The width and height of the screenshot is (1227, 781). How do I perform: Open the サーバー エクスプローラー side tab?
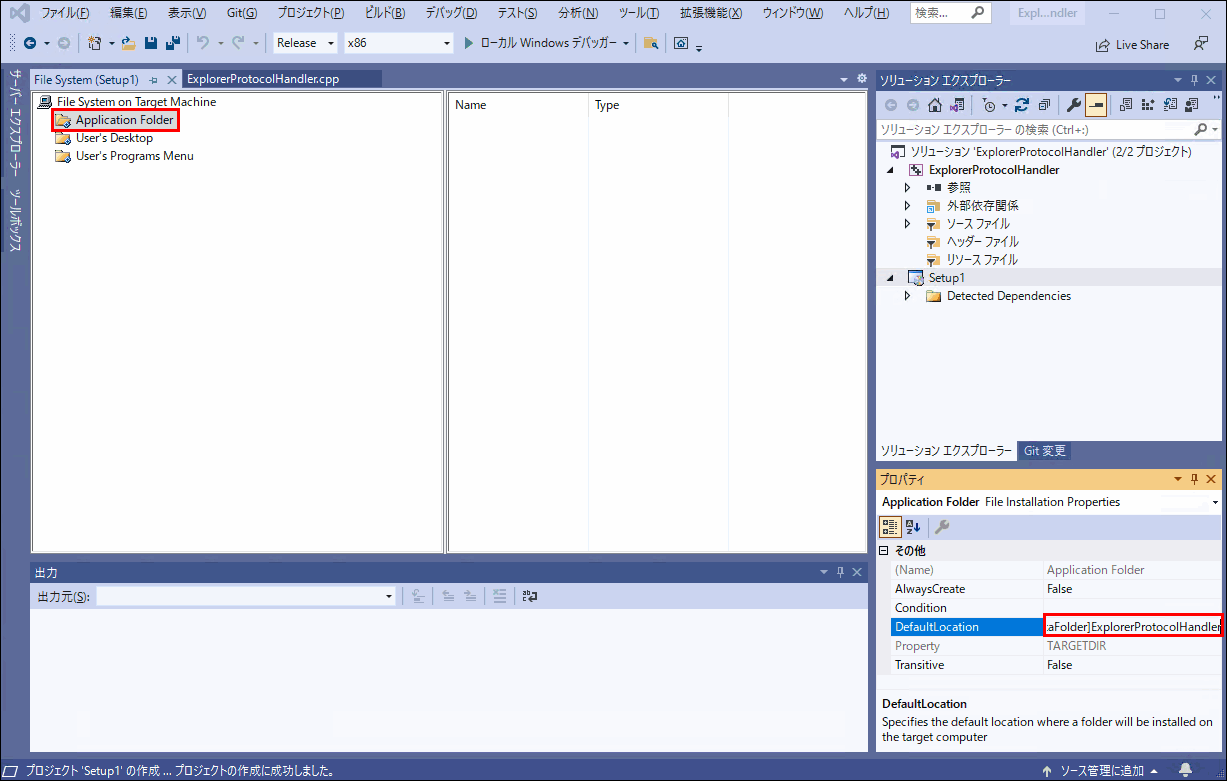pos(16,122)
